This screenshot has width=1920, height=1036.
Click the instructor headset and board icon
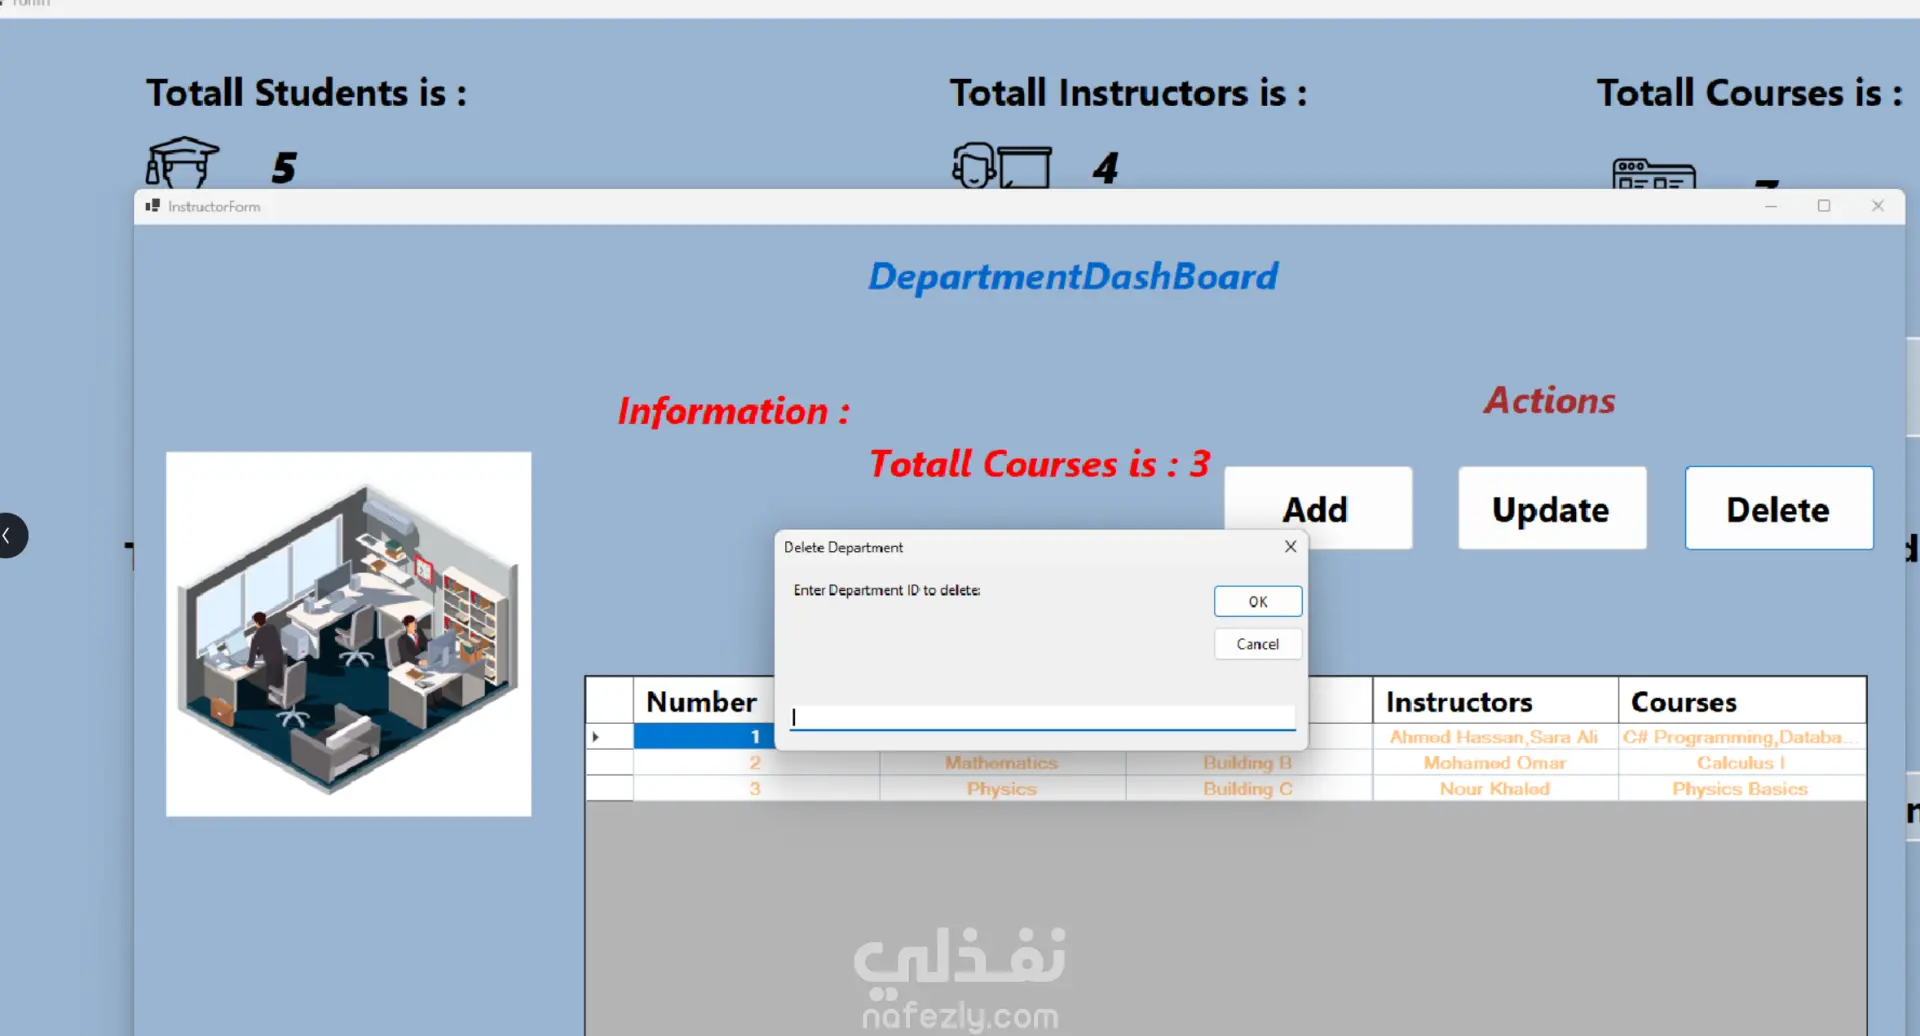(x=1002, y=165)
